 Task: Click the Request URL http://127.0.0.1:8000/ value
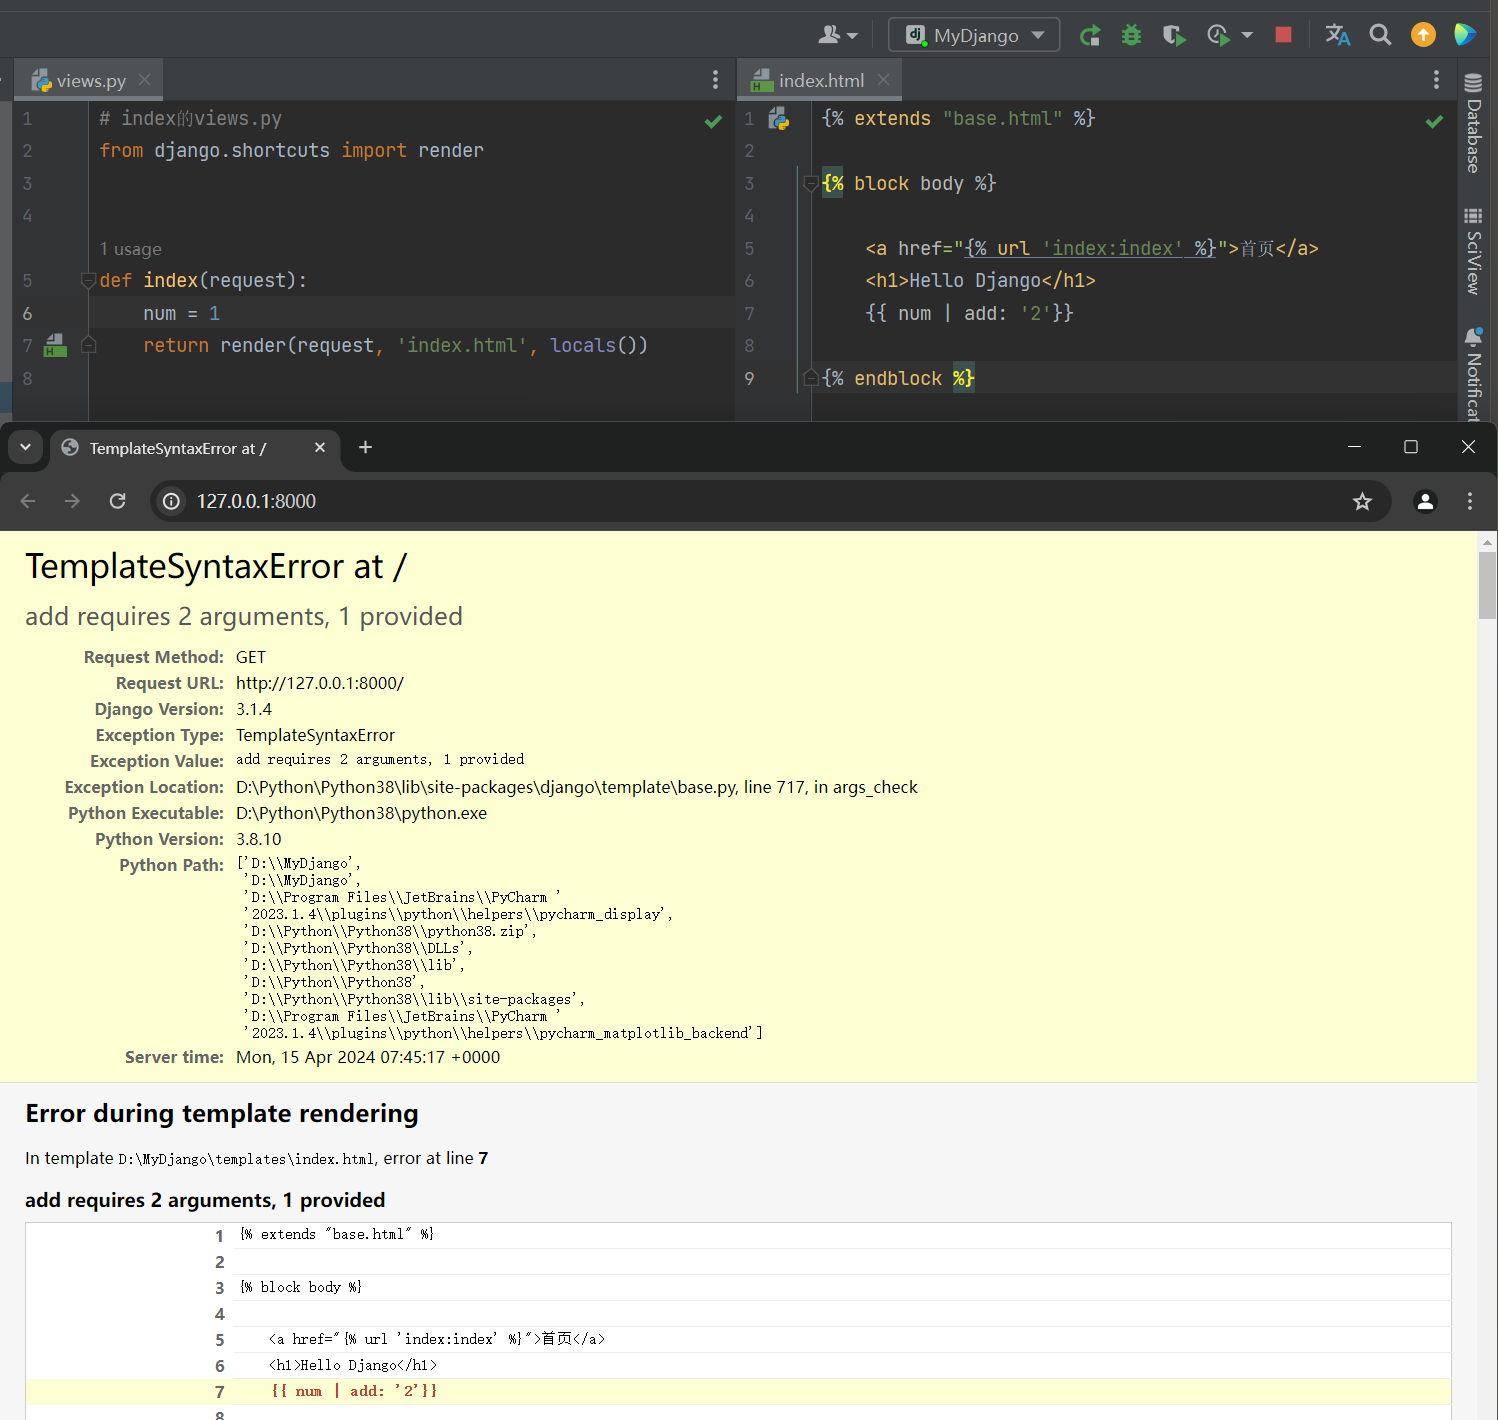(320, 683)
